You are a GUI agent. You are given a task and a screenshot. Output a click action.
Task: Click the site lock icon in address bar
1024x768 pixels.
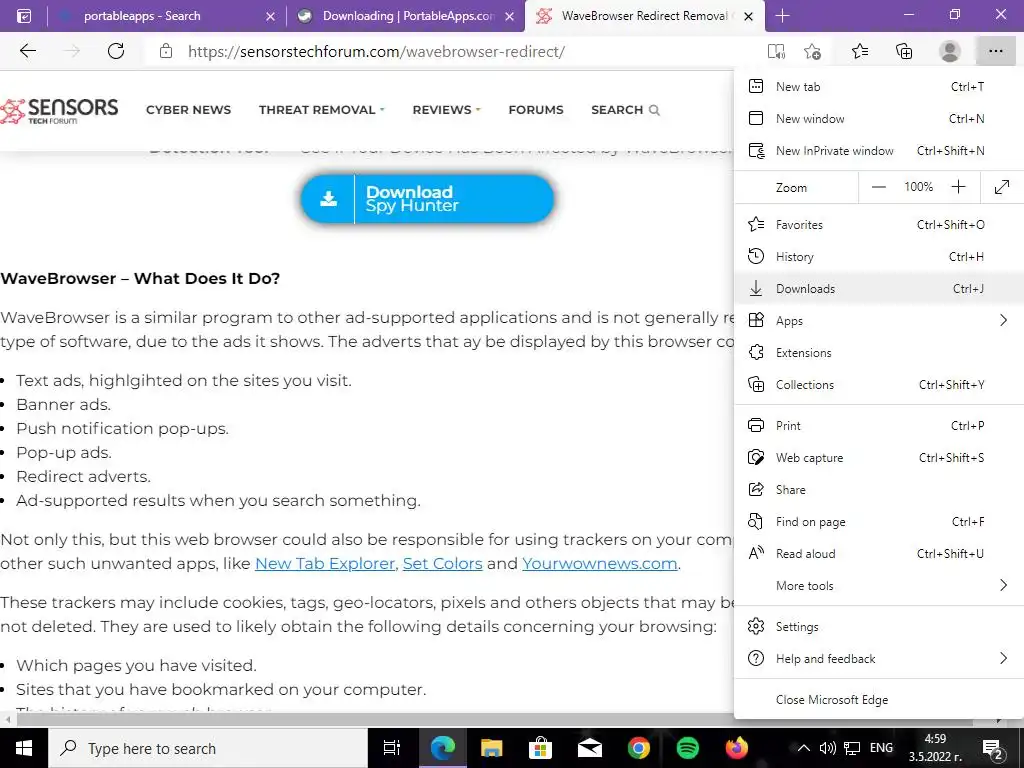click(166, 51)
